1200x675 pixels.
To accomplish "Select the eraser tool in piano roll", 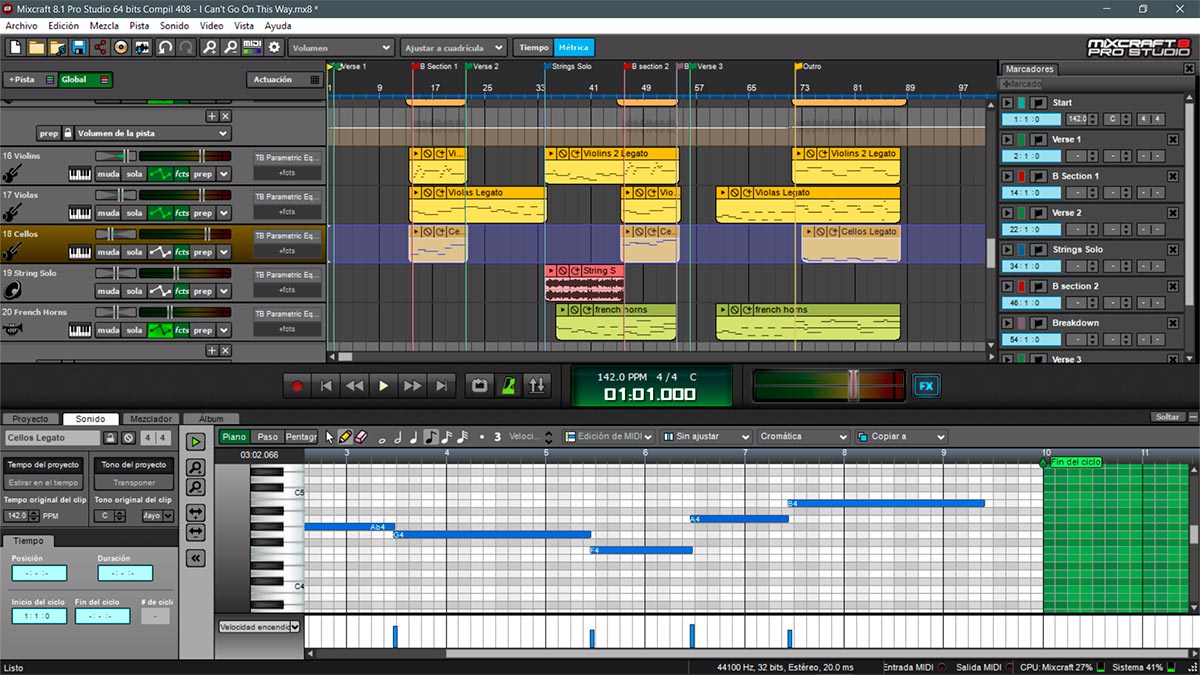I will 362,437.
